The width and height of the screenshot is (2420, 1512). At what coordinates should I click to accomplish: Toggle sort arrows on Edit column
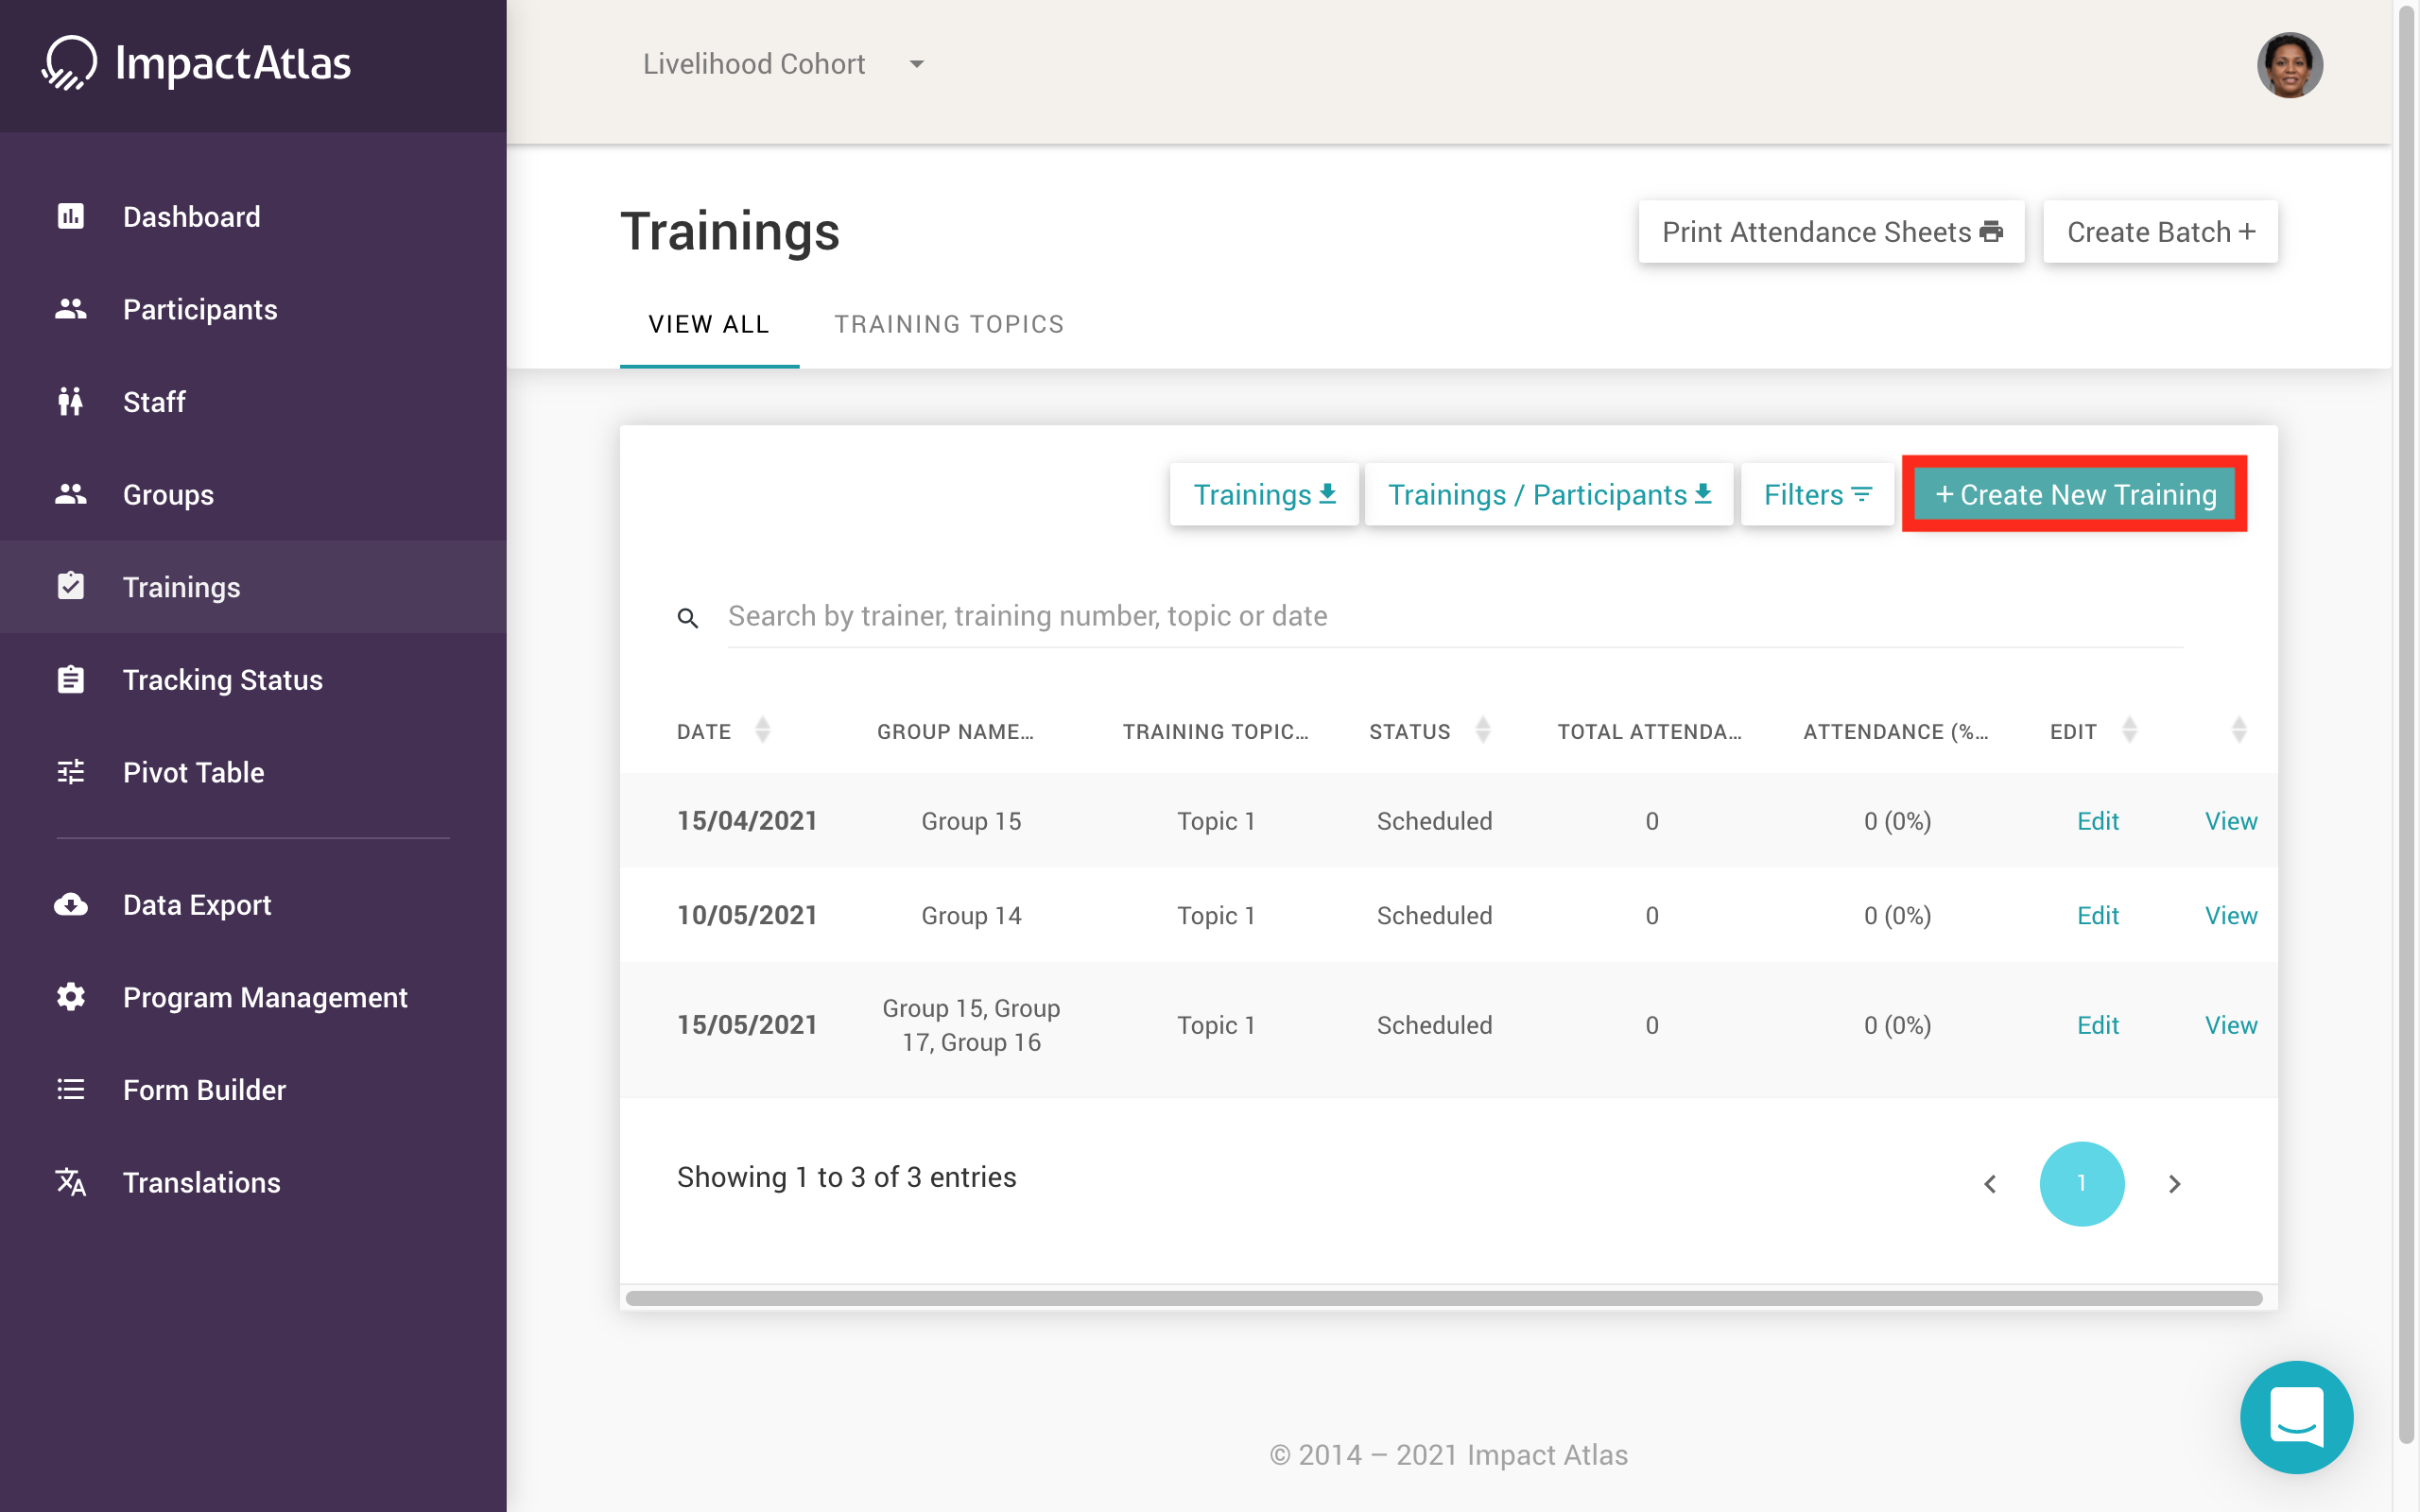tap(2129, 730)
